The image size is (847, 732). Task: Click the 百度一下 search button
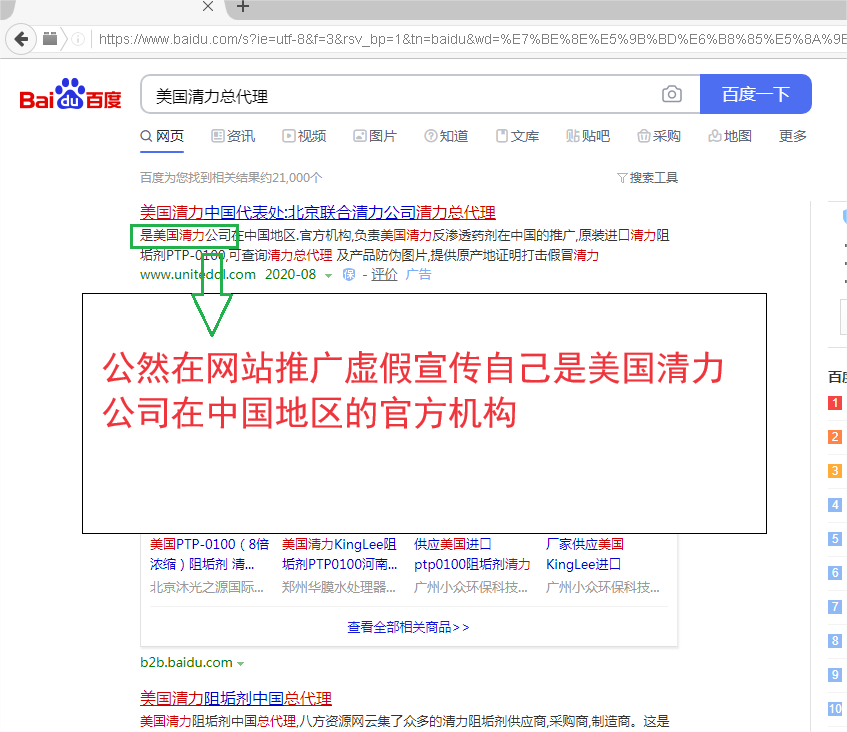pyautogui.click(x=756, y=95)
